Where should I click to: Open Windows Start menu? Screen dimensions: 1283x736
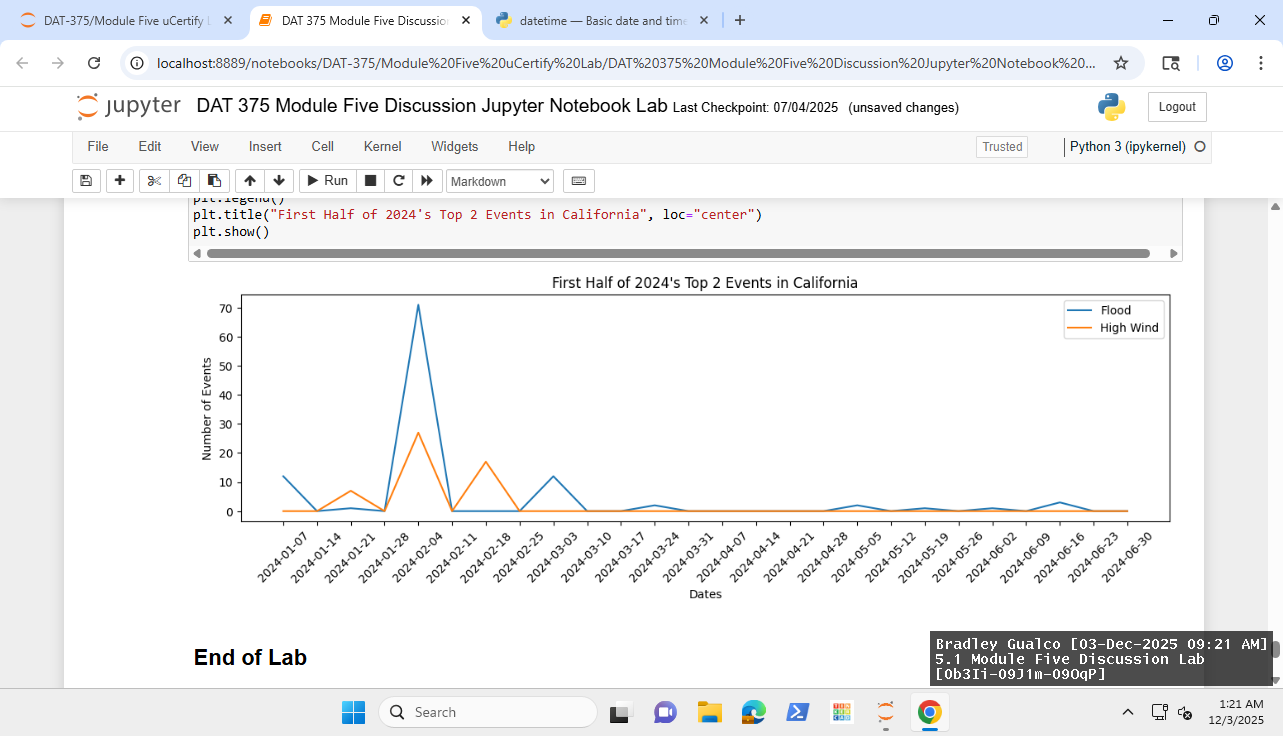click(x=353, y=712)
